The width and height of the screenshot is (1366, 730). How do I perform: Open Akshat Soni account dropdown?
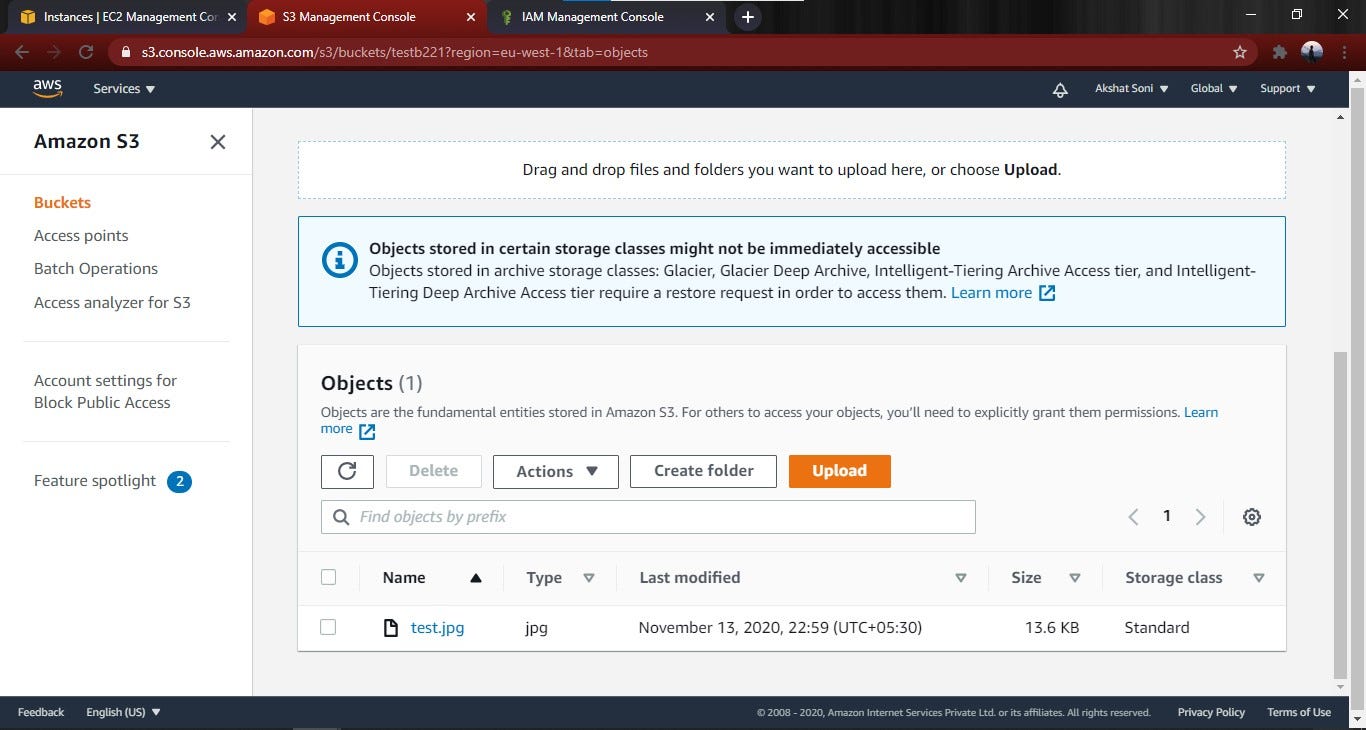click(1131, 89)
